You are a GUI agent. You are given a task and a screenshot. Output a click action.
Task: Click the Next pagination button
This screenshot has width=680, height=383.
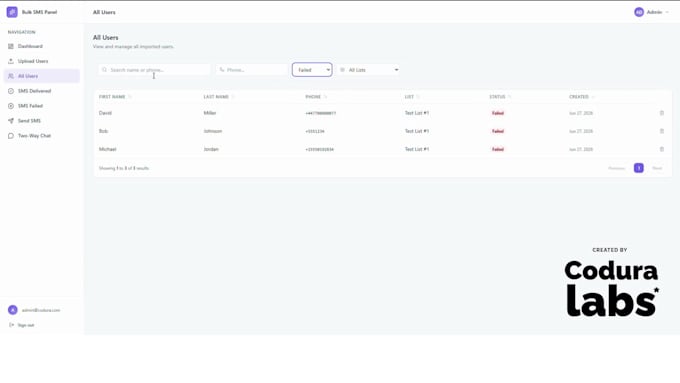tap(657, 168)
